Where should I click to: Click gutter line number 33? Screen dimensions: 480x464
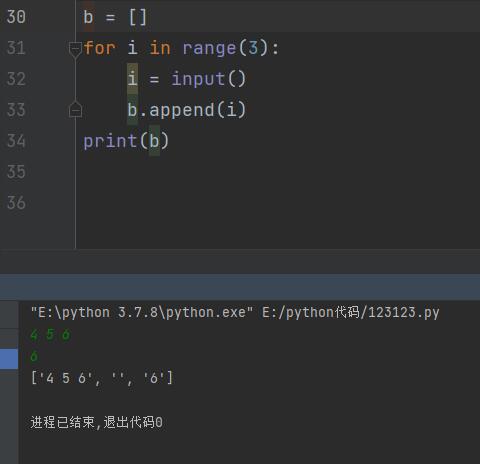(x=16, y=110)
